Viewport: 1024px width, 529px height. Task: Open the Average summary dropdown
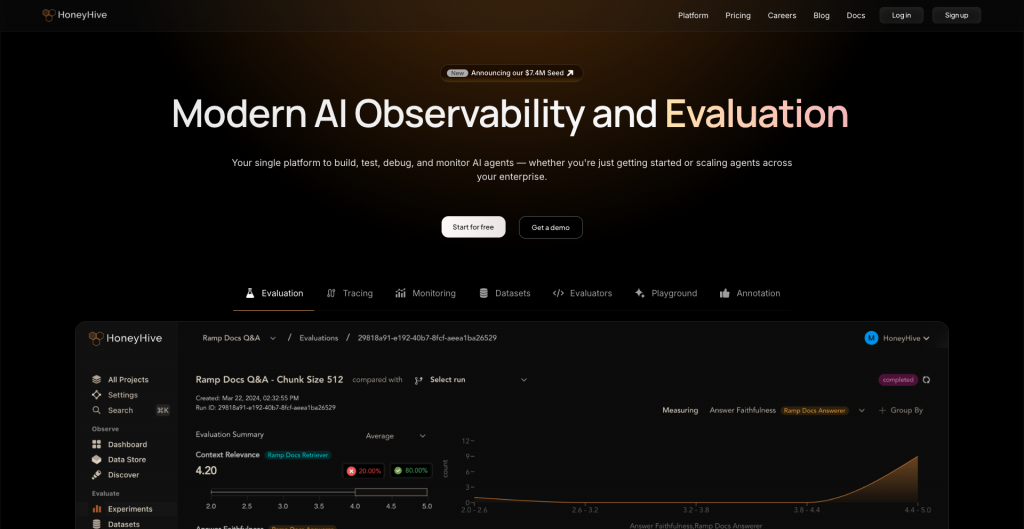coord(395,436)
